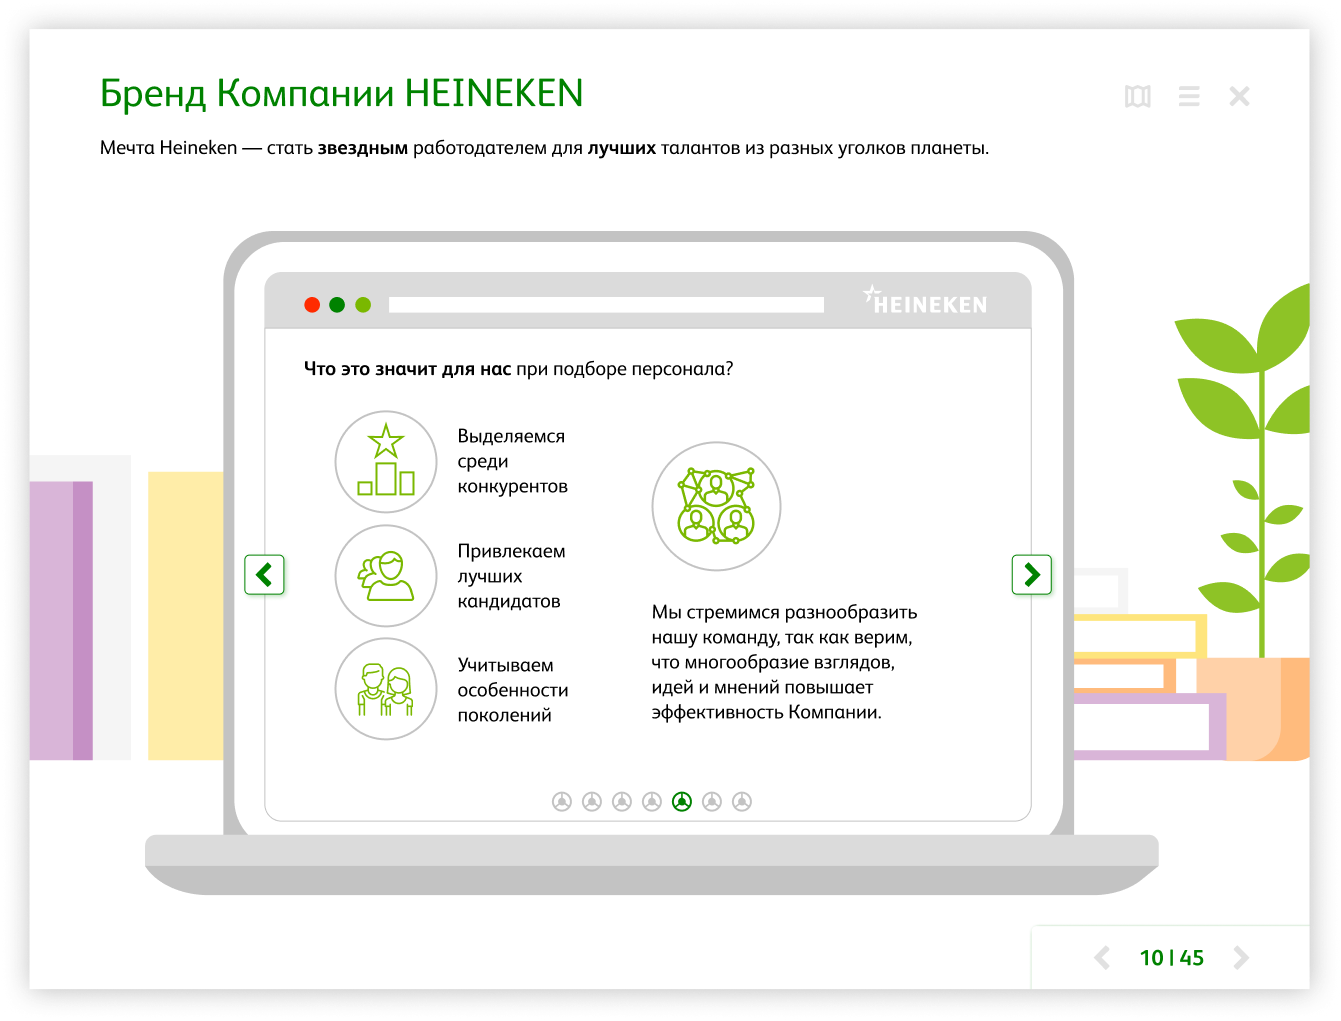The image size is (1341, 1021).
Task: Select the fourth carousel star dot
Action: [652, 801]
